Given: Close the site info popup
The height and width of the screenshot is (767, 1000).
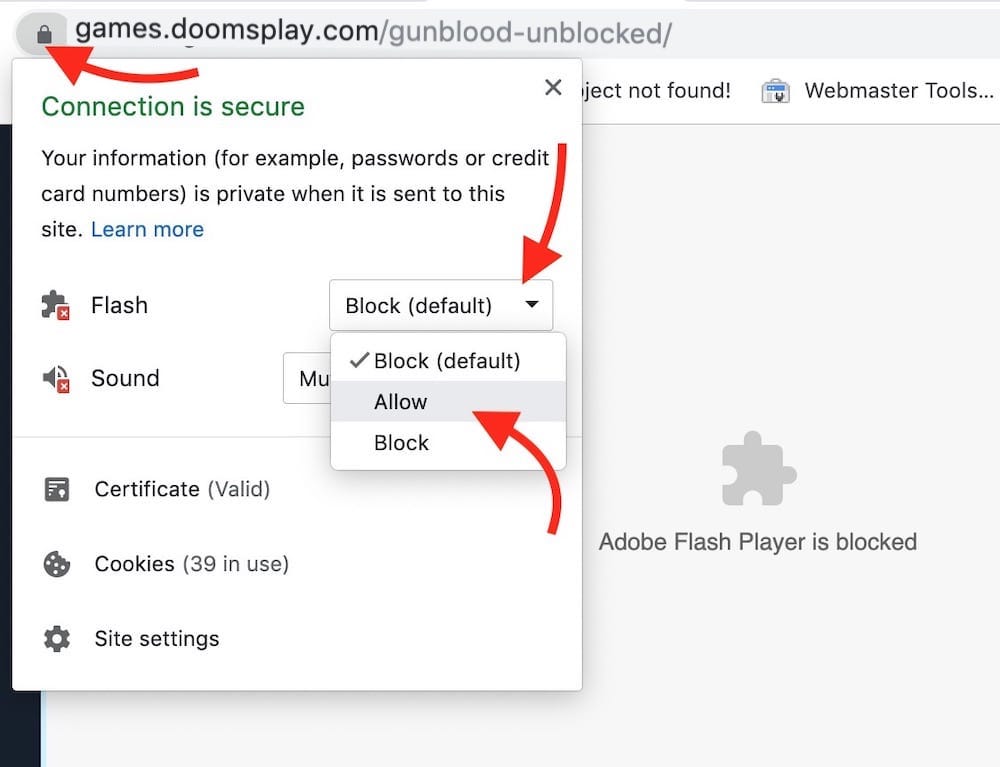Looking at the screenshot, I should point(553,87).
